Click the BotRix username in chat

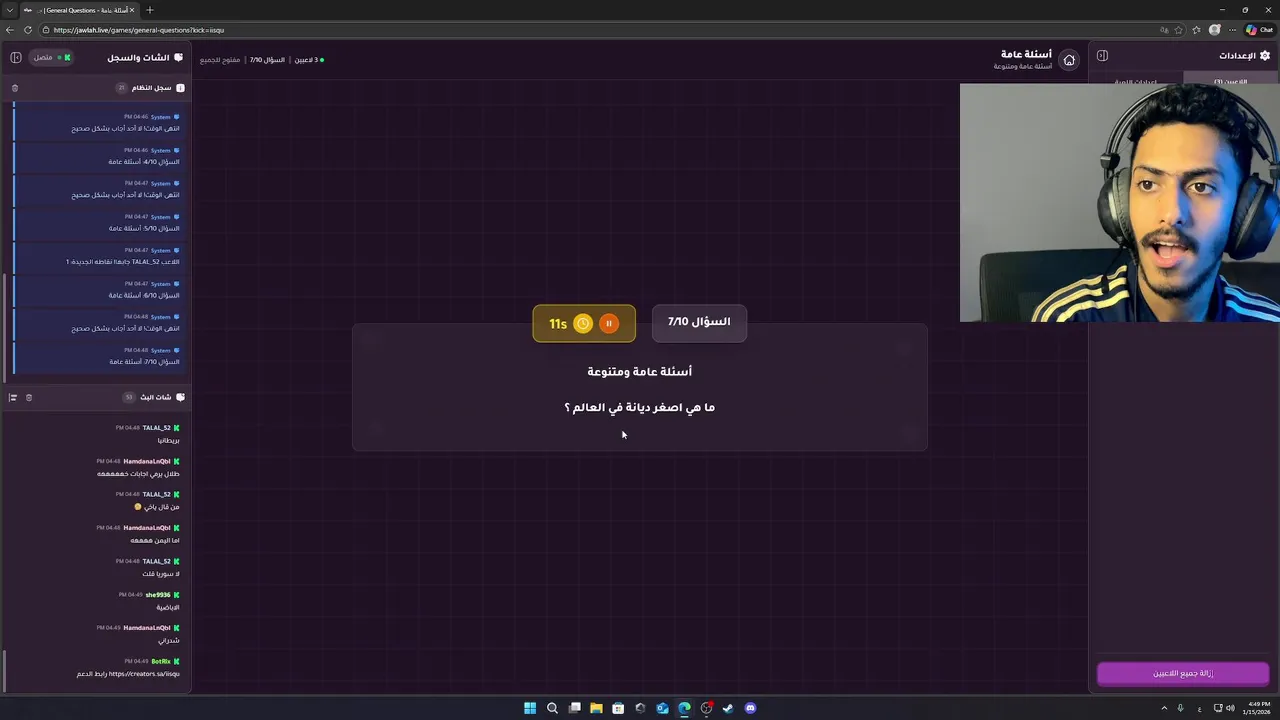tap(161, 661)
